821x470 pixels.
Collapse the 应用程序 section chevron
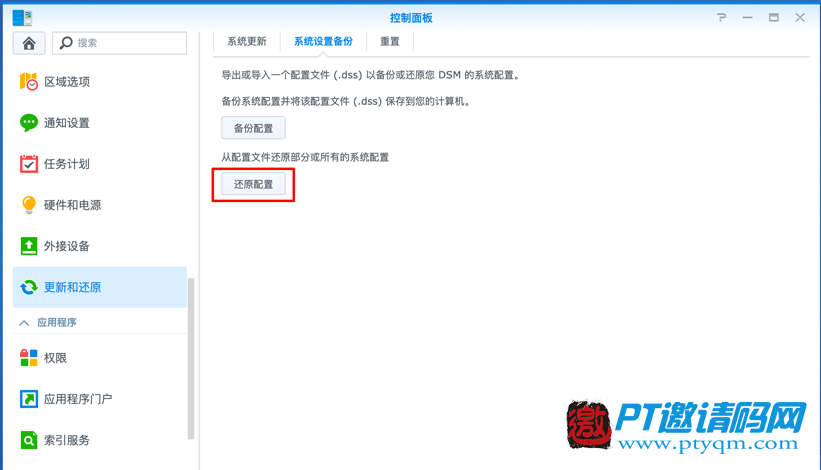click(x=25, y=323)
